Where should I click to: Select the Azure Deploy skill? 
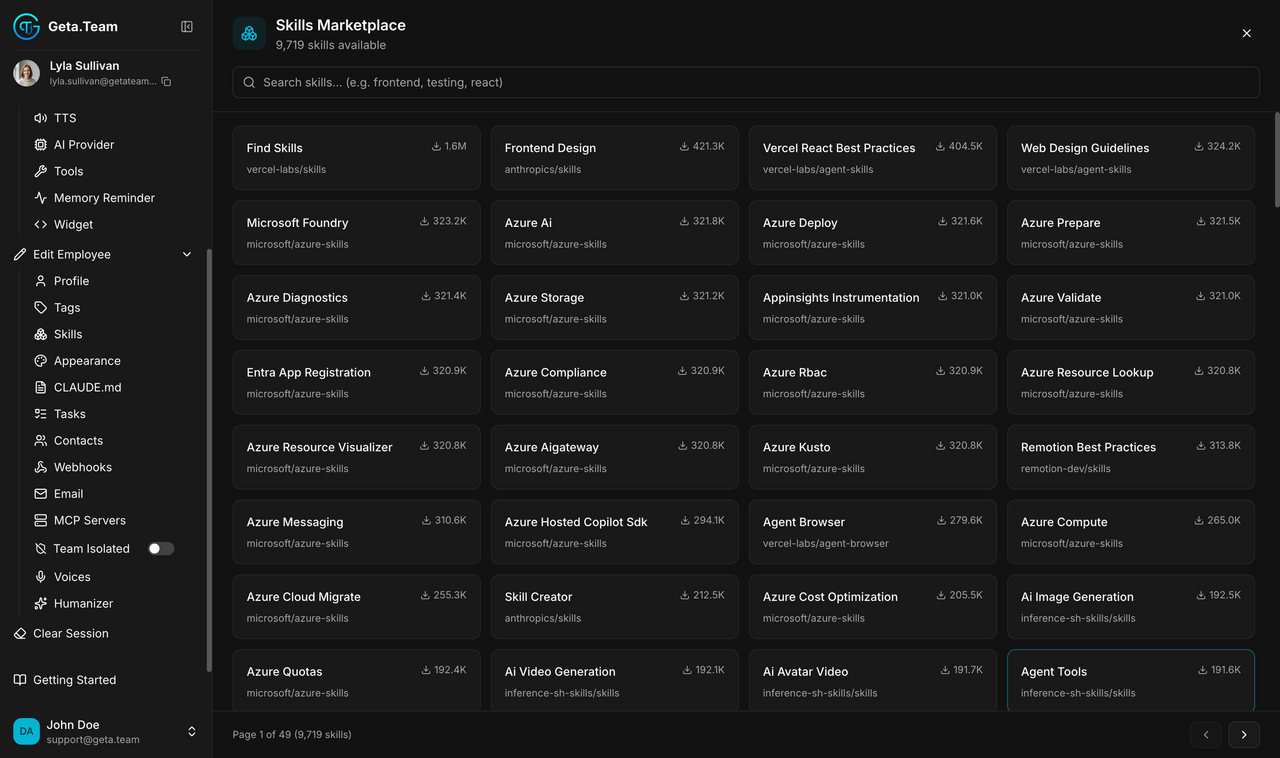[x=872, y=233]
